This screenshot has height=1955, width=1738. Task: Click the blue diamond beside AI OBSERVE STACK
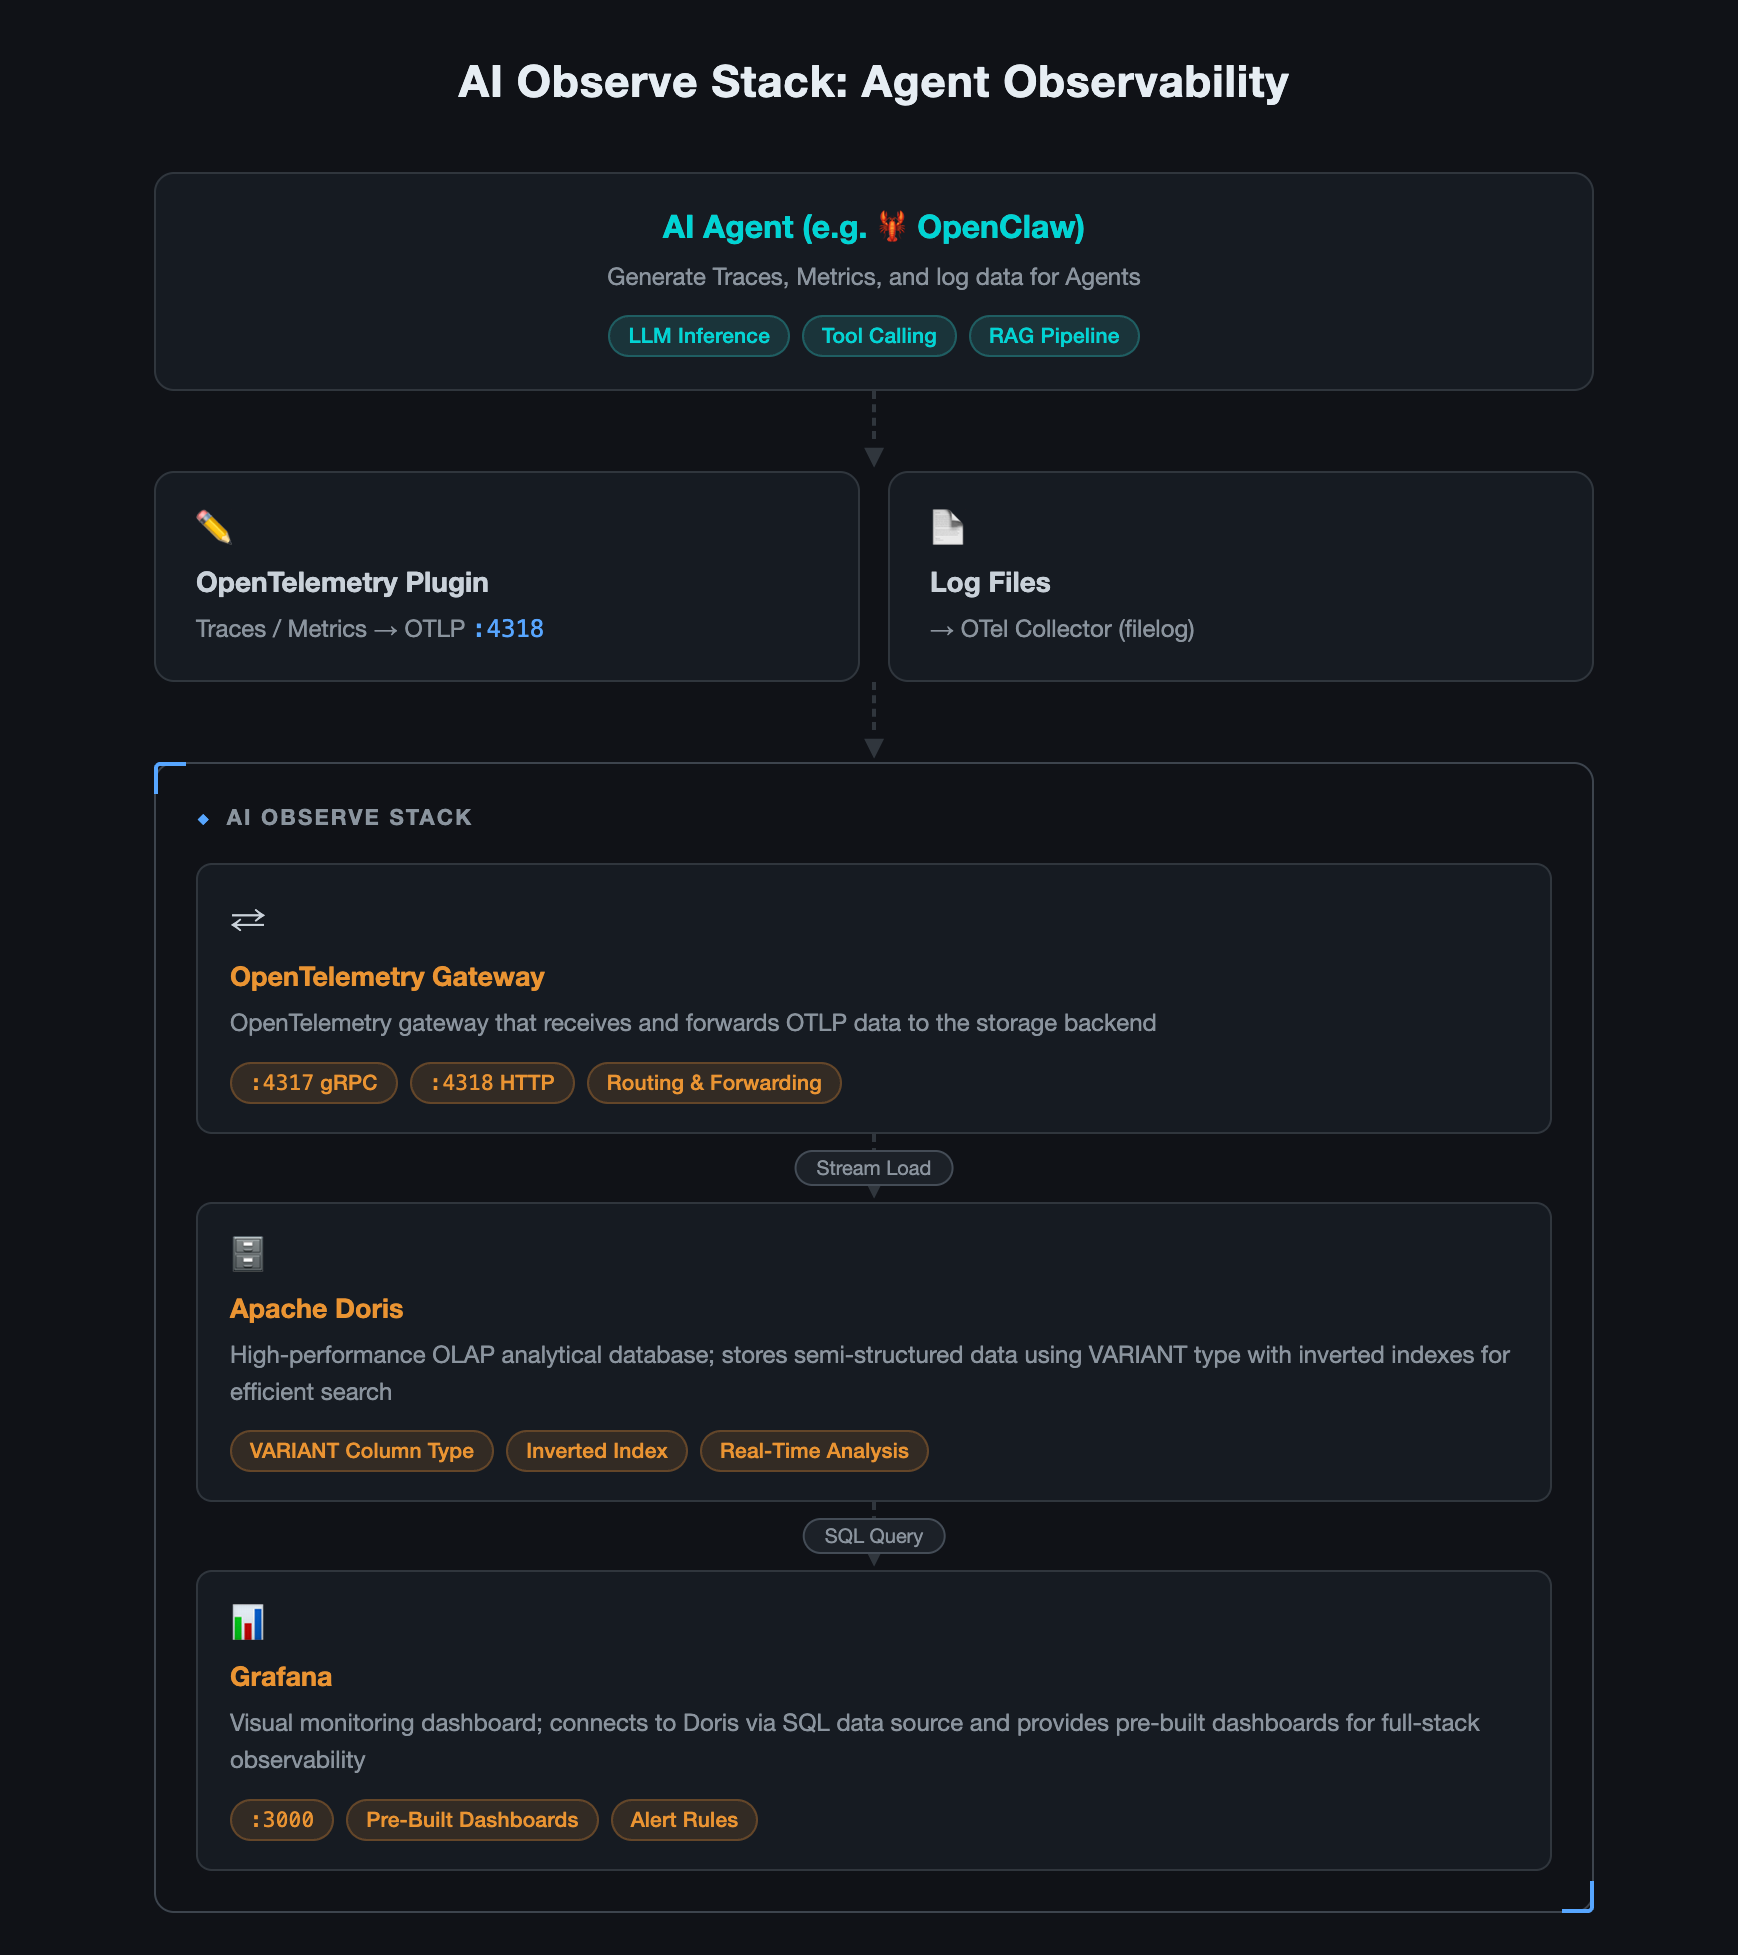pyautogui.click(x=204, y=819)
